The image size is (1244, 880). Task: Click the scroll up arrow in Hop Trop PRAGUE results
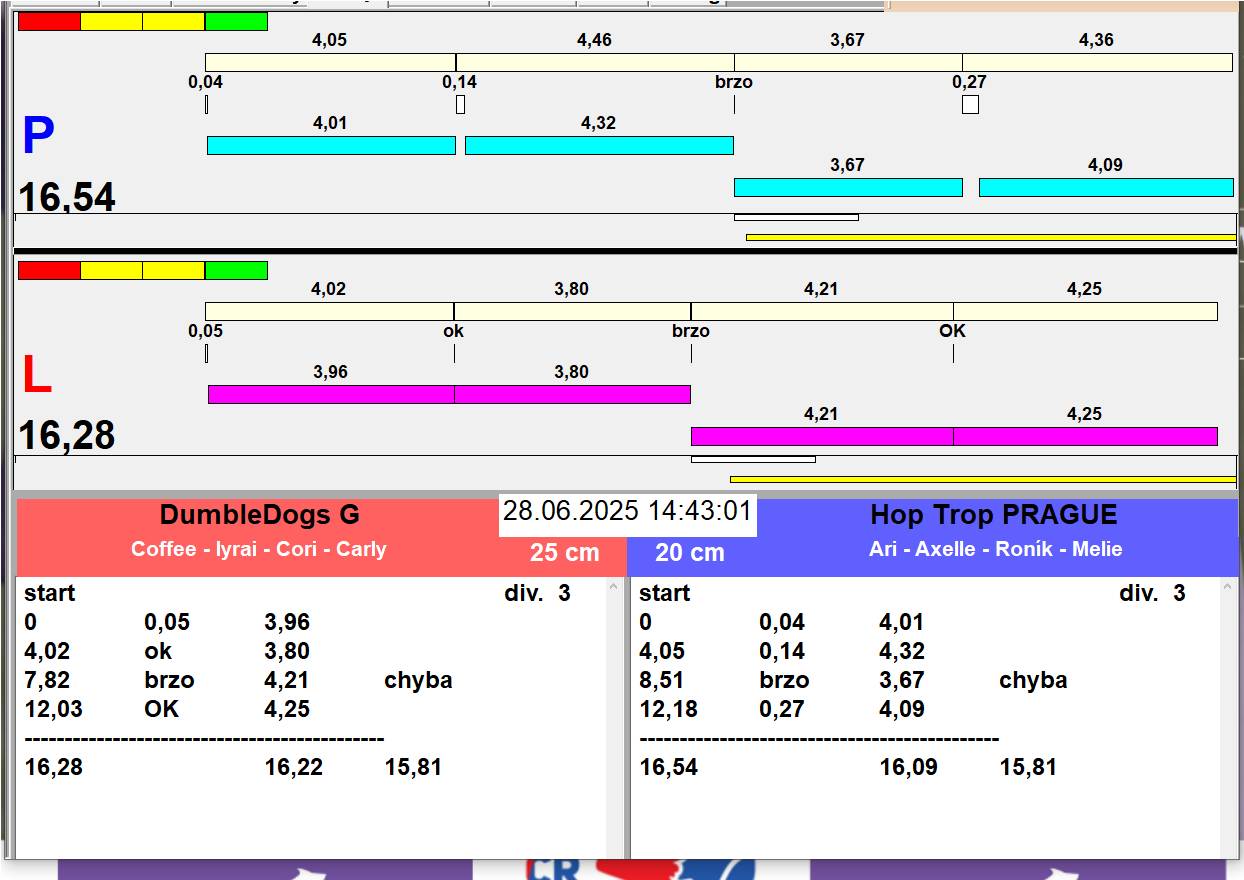(x=1229, y=589)
